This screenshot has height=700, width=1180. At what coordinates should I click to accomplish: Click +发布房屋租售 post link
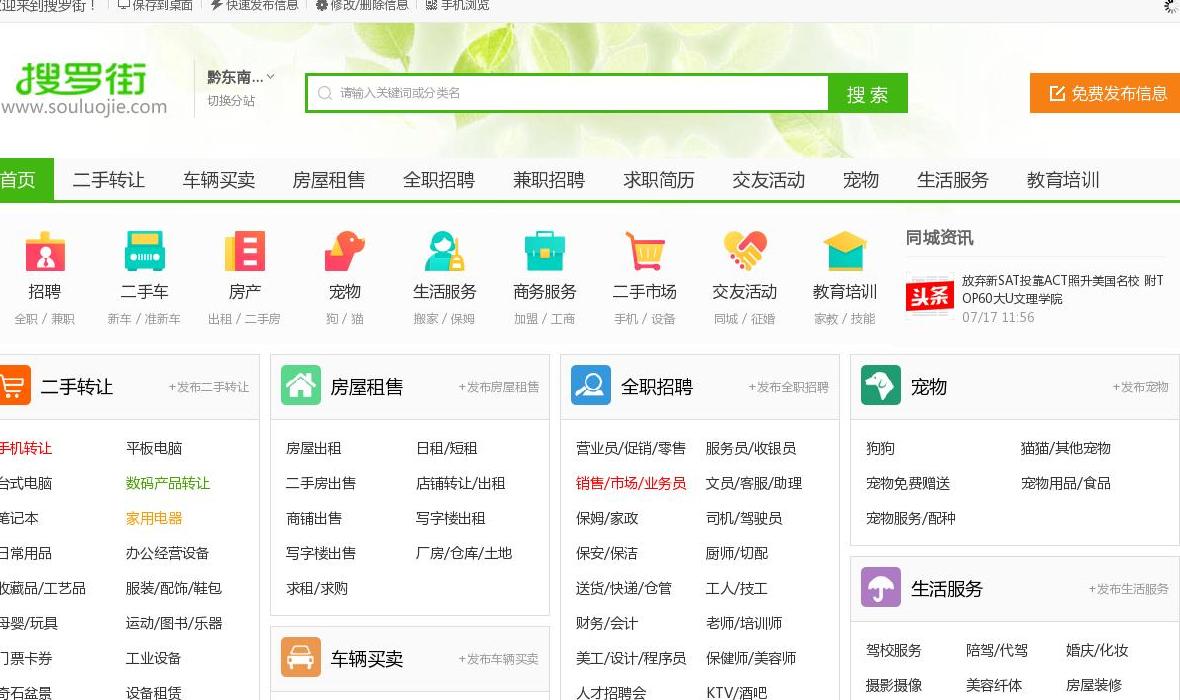point(499,387)
